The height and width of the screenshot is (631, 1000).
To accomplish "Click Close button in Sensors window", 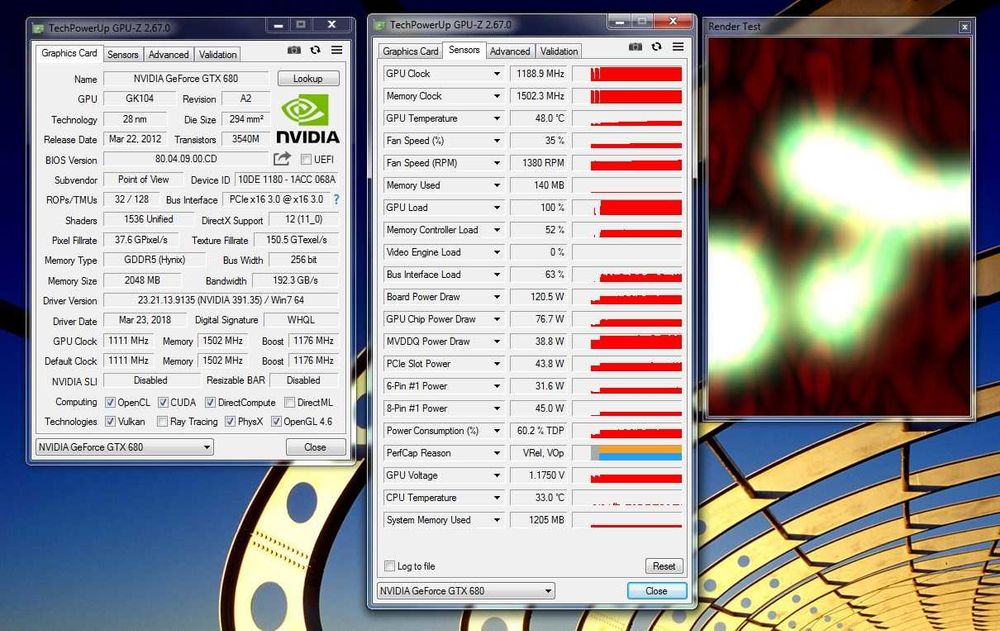I will [x=656, y=591].
